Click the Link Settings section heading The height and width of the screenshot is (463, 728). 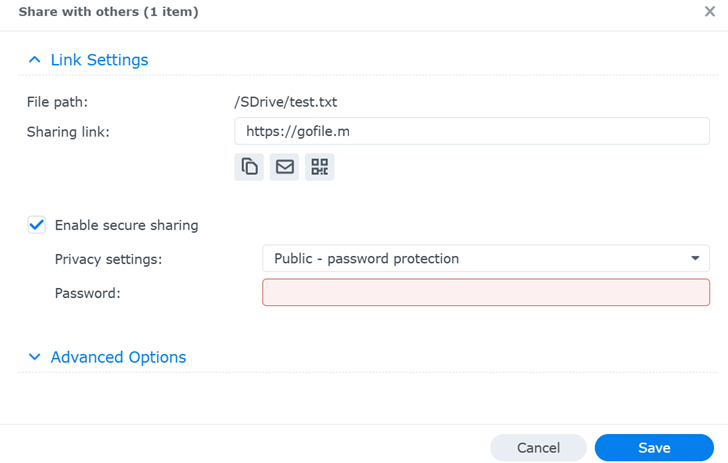99,60
